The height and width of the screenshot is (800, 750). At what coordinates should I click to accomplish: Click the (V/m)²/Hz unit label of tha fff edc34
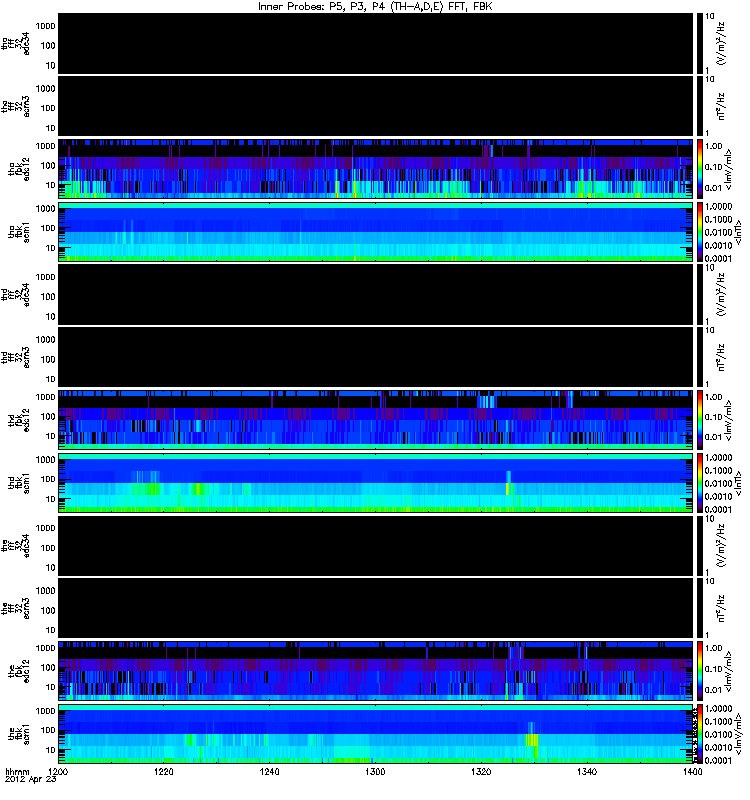point(722,43)
